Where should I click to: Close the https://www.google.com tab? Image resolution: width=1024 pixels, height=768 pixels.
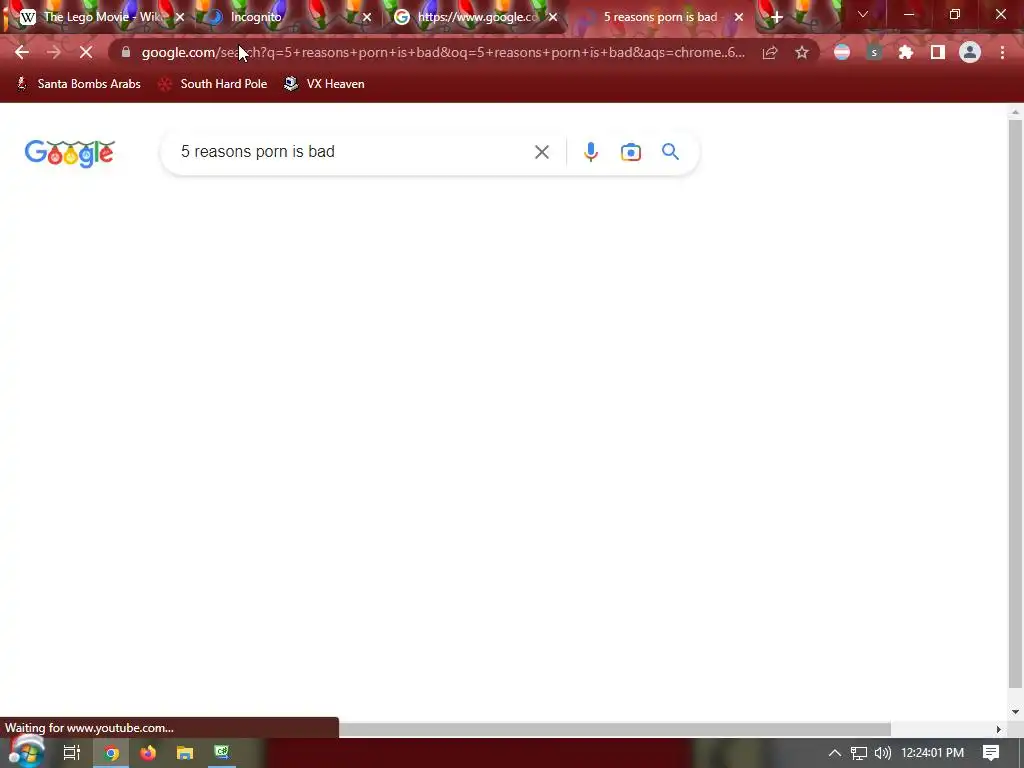(x=552, y=17)
